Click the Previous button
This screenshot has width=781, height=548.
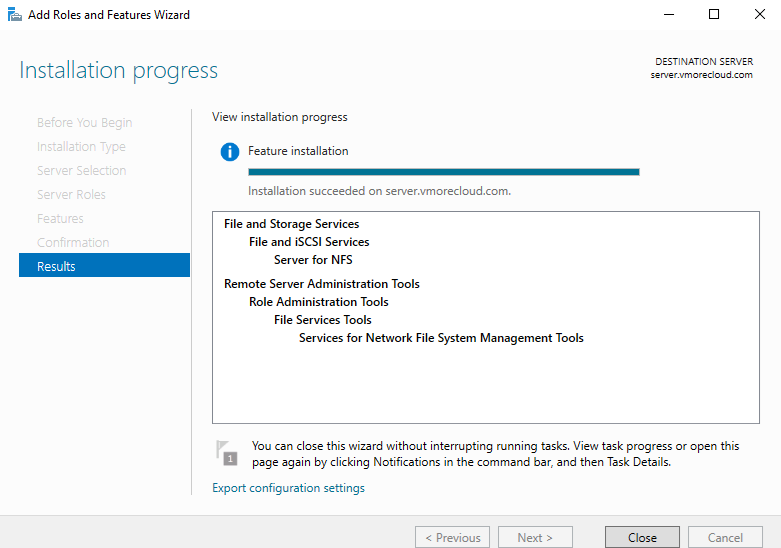pyautogui.click(x=452, y=538)
